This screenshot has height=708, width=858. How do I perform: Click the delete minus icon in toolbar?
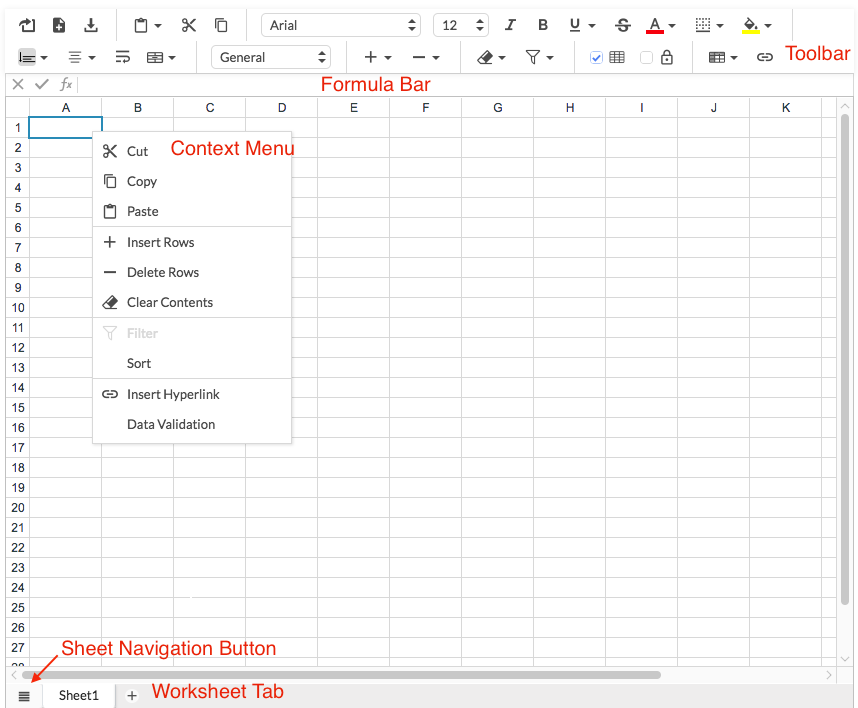[419, 57]
